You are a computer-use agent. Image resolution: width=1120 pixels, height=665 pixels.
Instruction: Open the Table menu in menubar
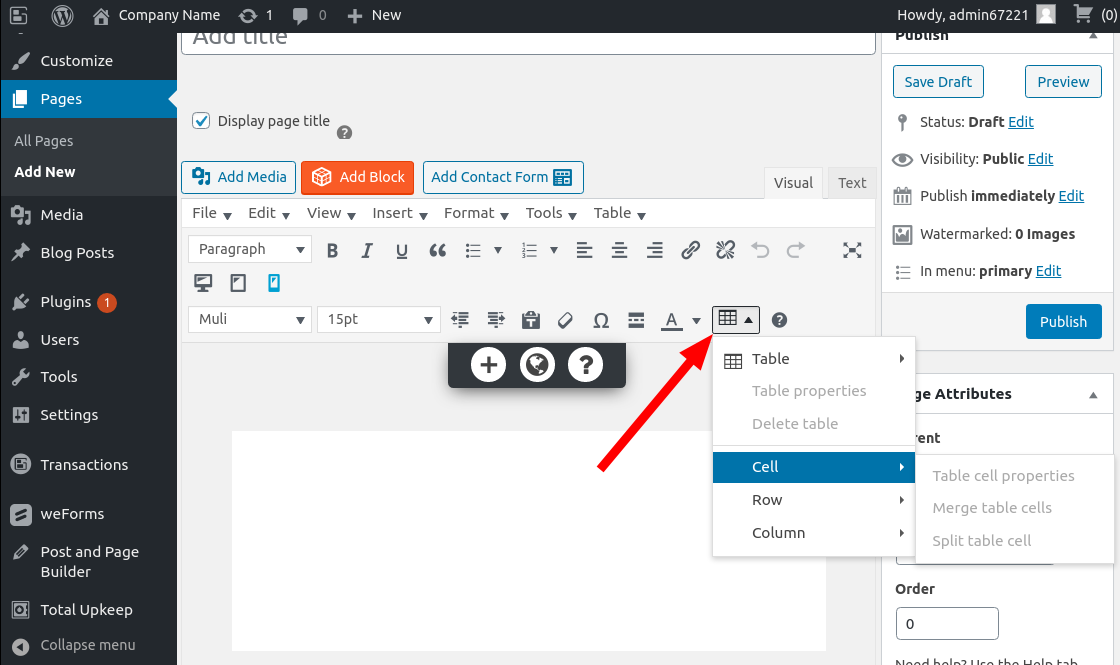[x=619, y=213]
